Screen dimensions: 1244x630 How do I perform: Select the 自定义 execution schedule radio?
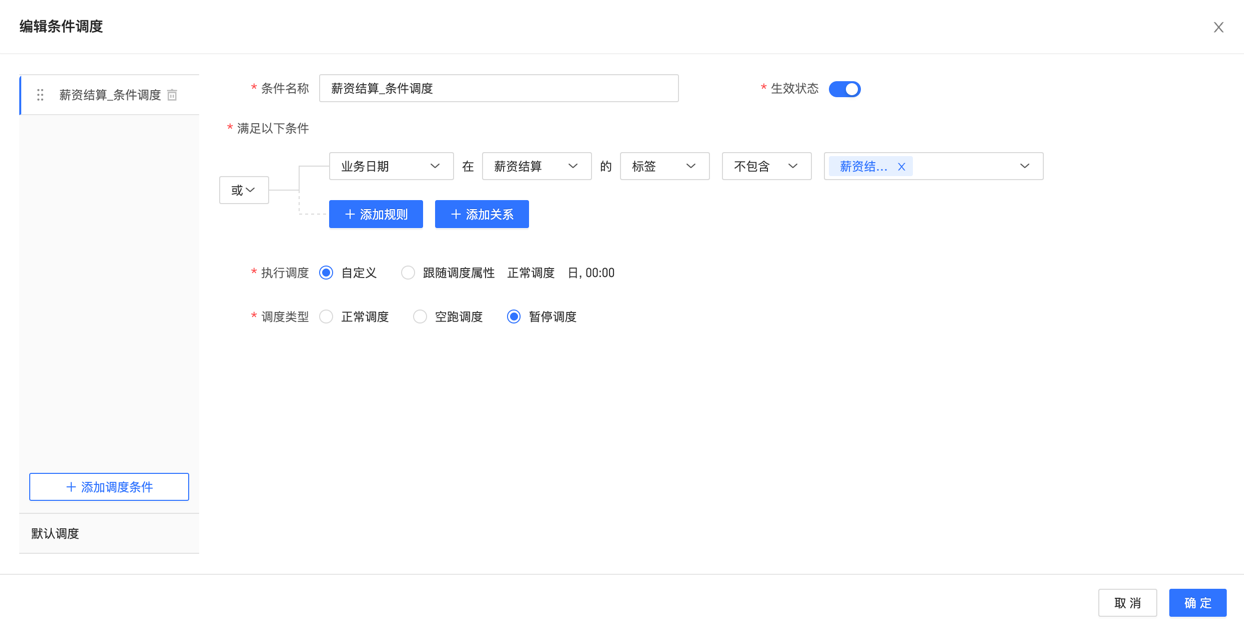click(x=326, y=273)
